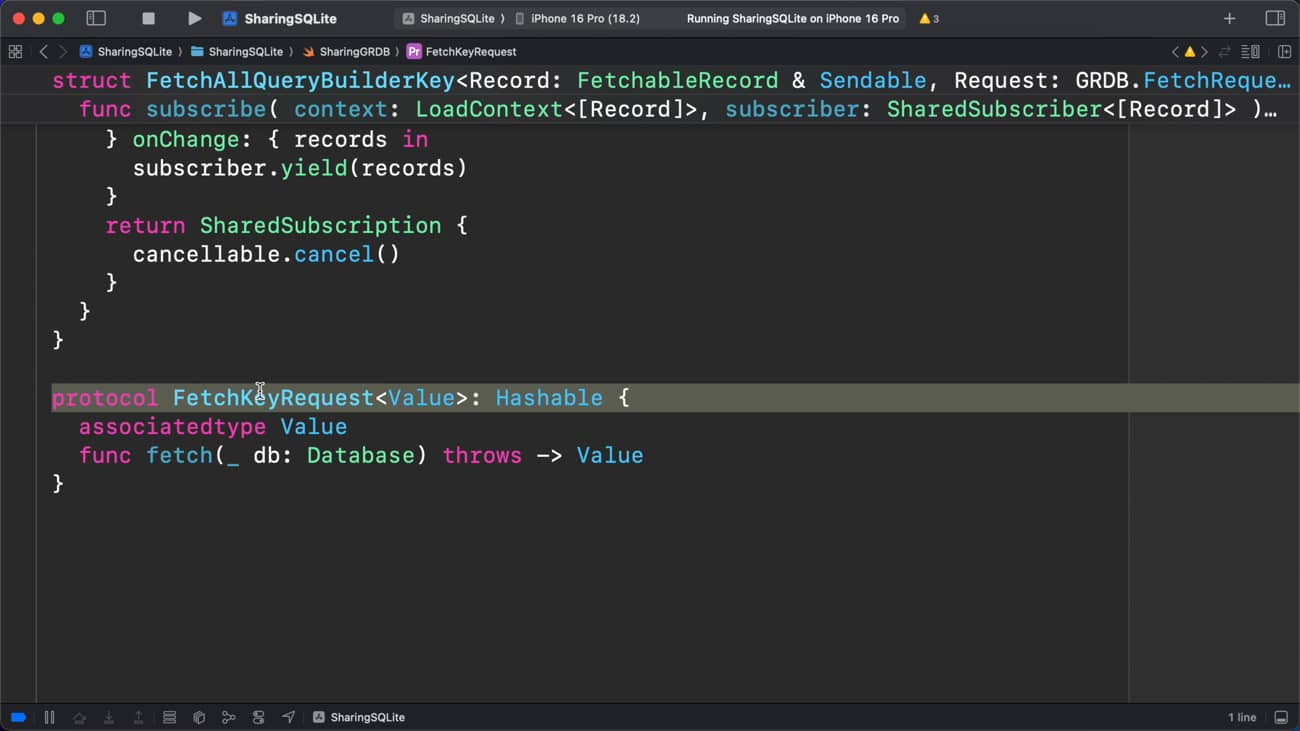Toggle the debug area at bottom right

[x=1281, y=717]
